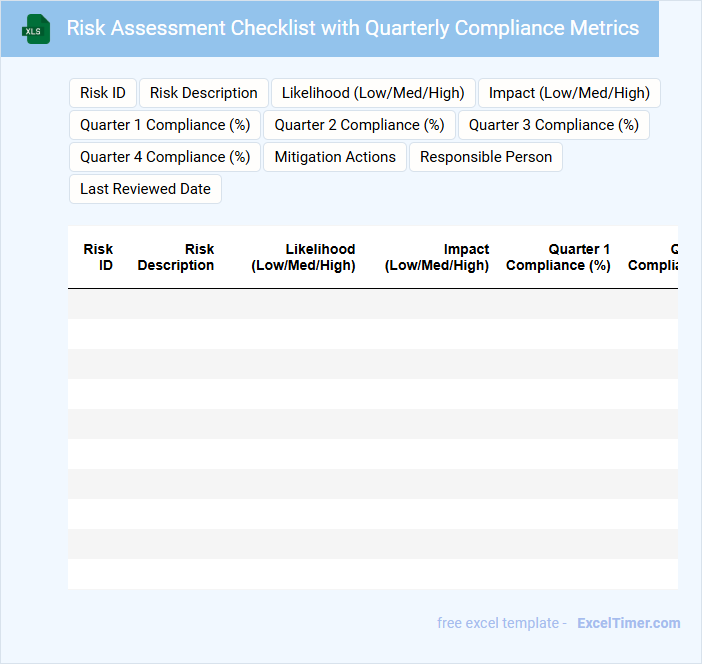This screenshot has width=702, height=664.
Task: Pick the Quarter 4 Compliance (%) tag
Action: [165, 157]
